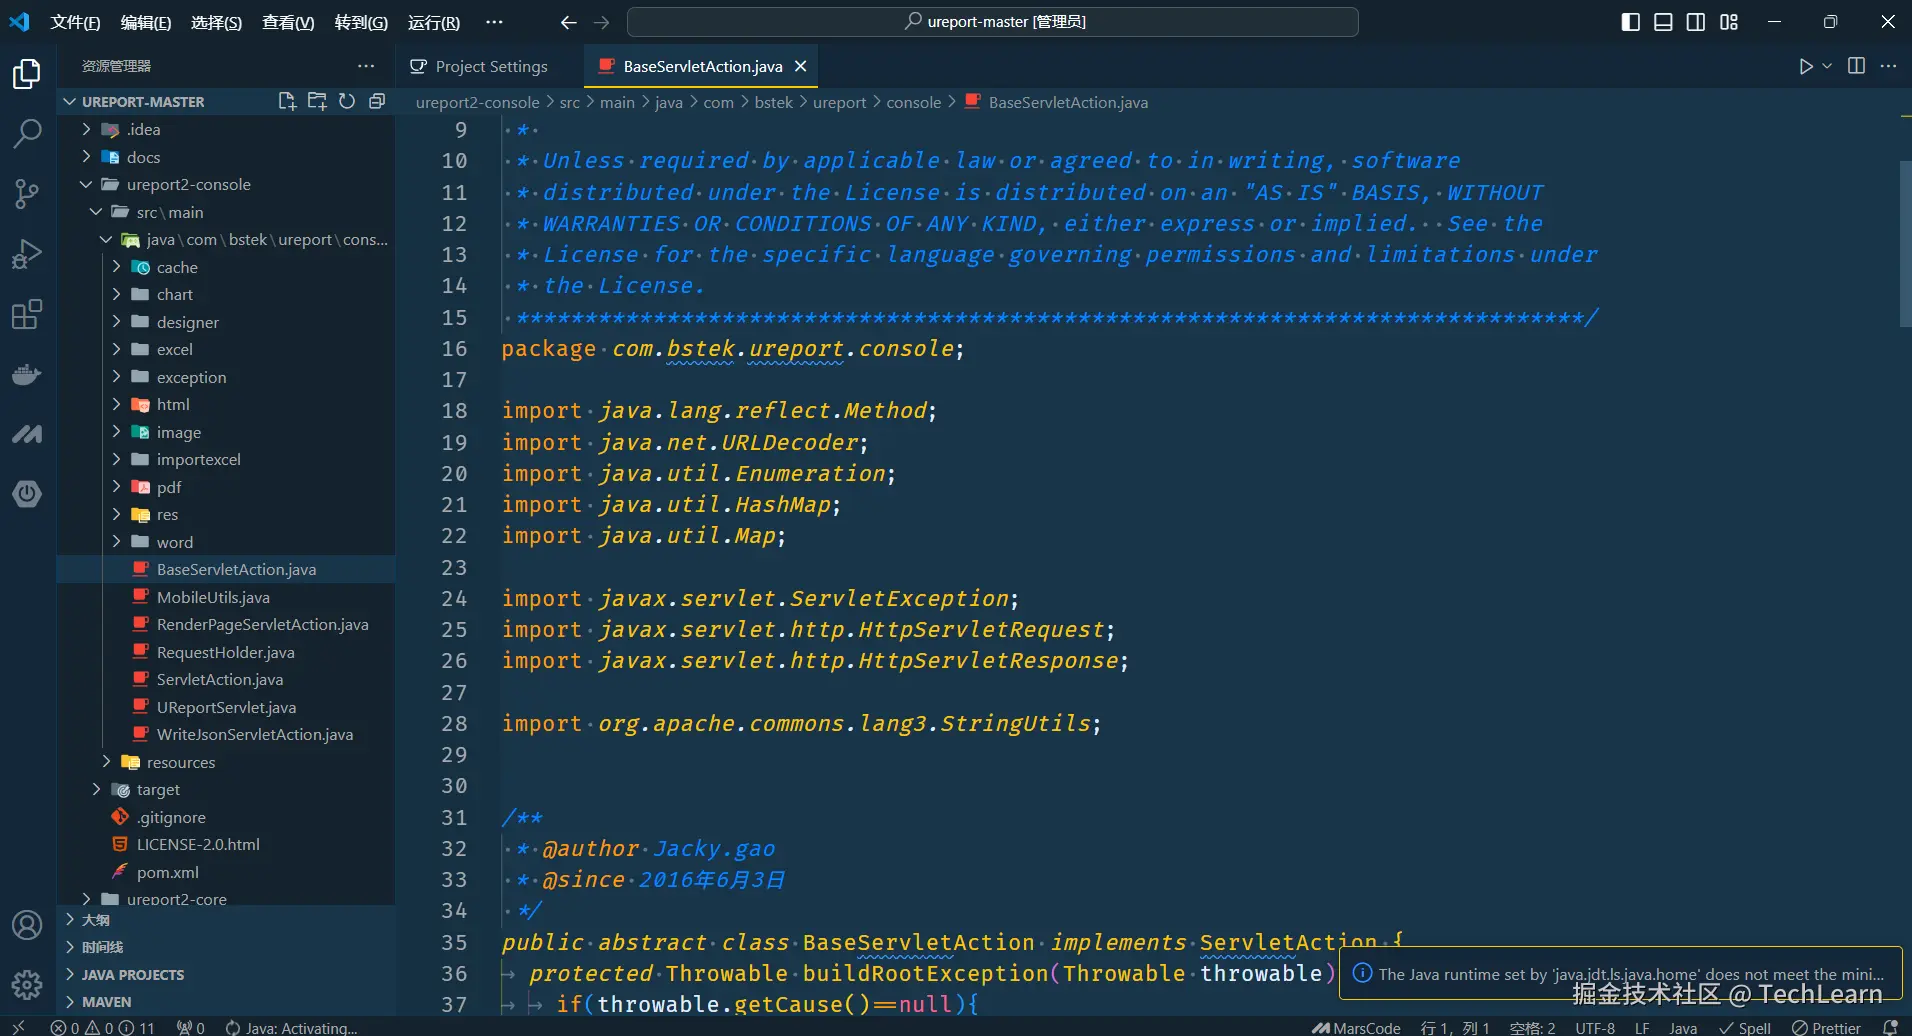Screen dimensions: 1912x1036
Task: Open the Docker view in activity bar
Action: pyautogui.click(x=27, y=375)
